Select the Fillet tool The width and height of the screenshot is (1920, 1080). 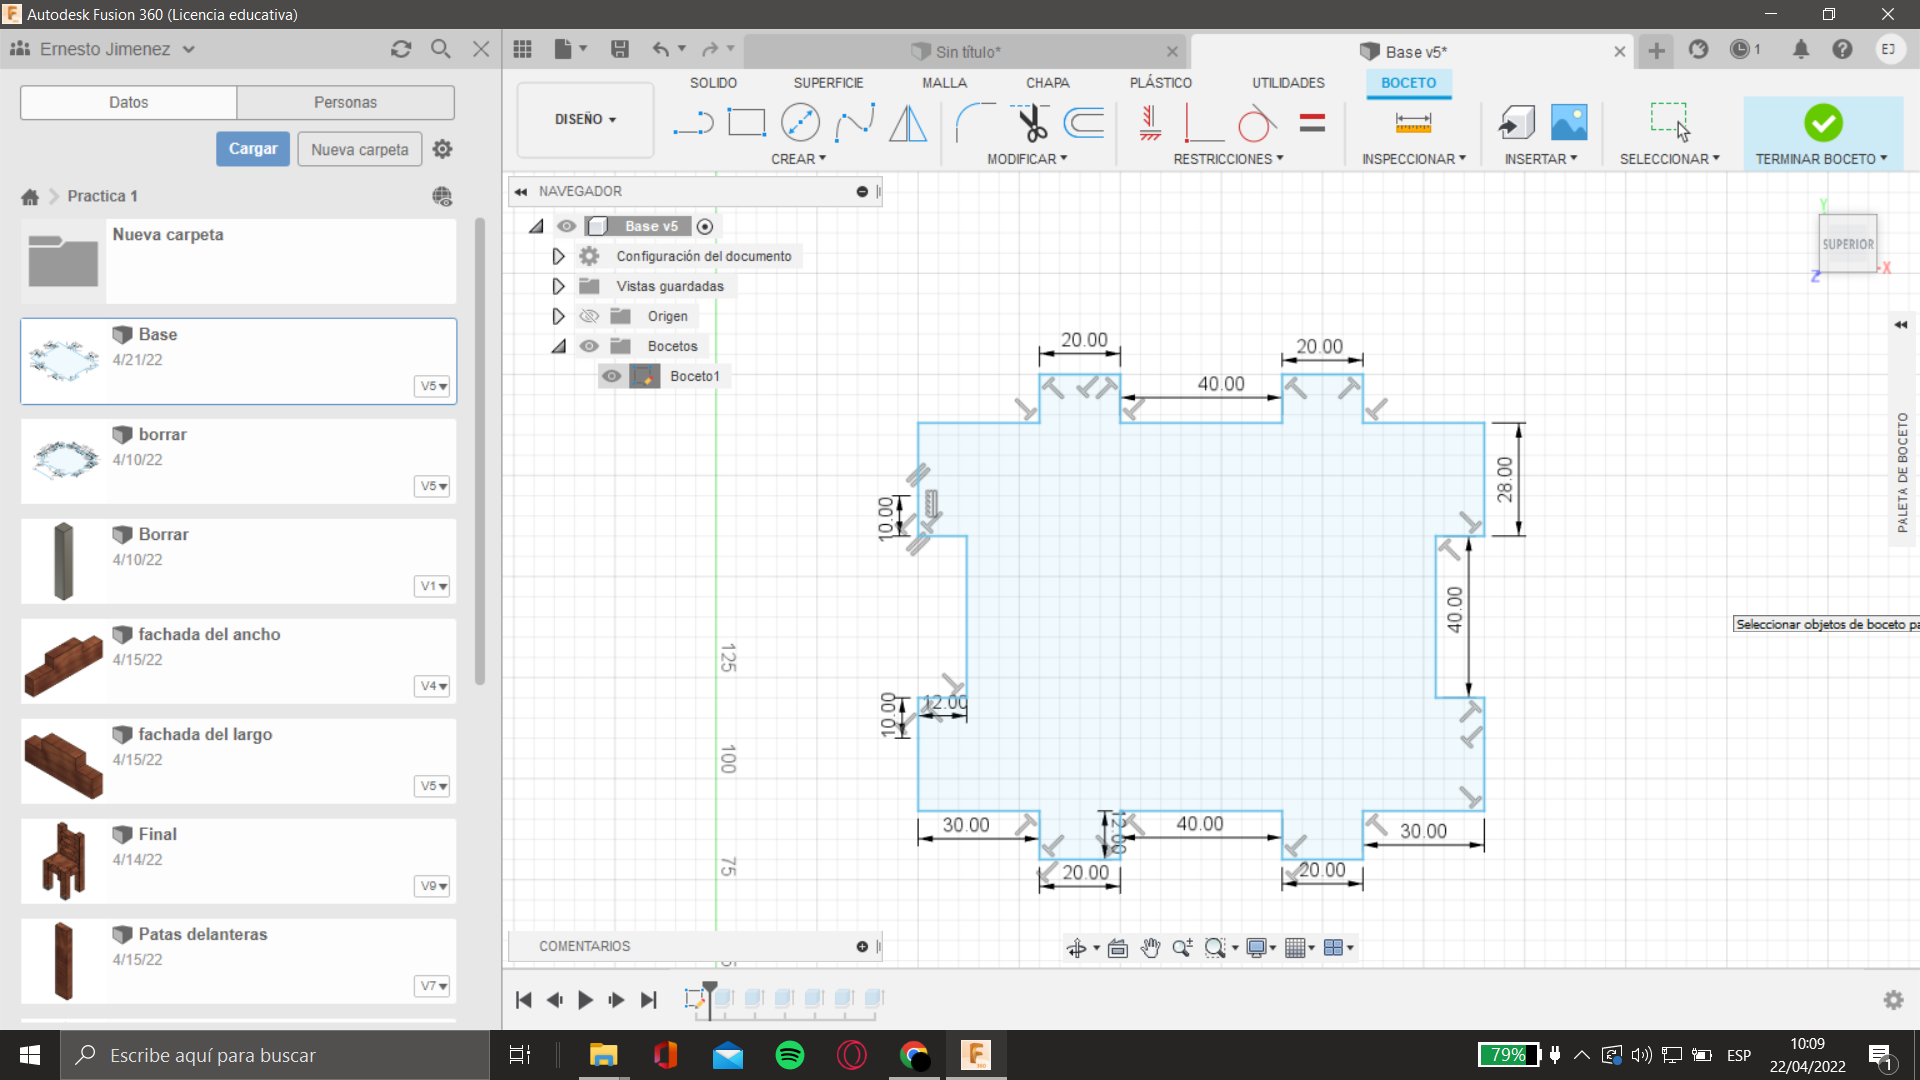click(x=974, y=123)
